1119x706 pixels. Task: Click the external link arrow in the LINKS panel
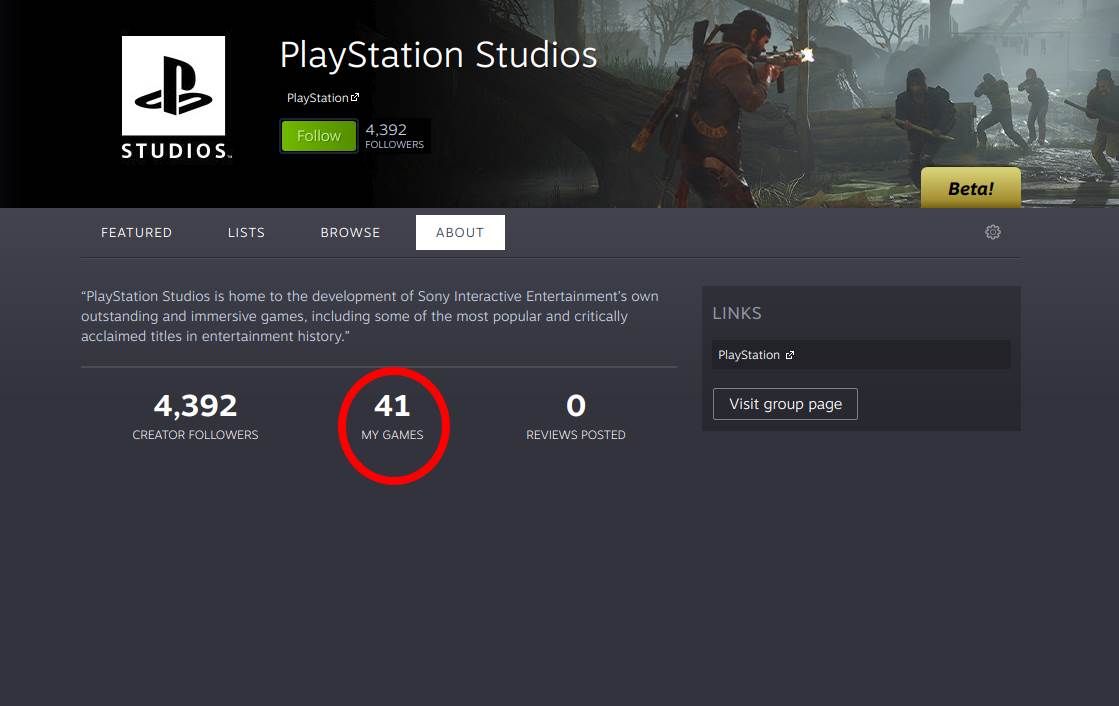[x=790, y=354]
